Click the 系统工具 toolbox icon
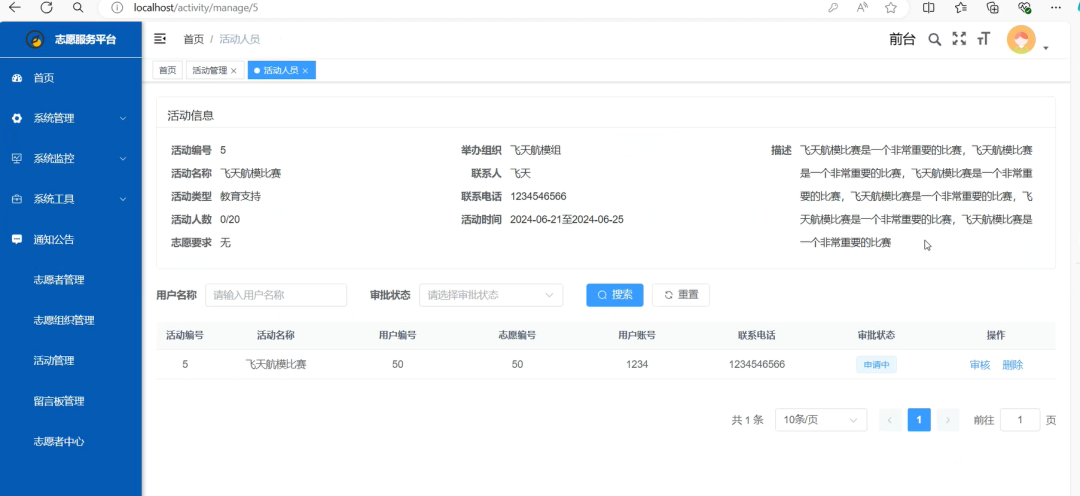The image size is (1080, 496). point(17,199)
